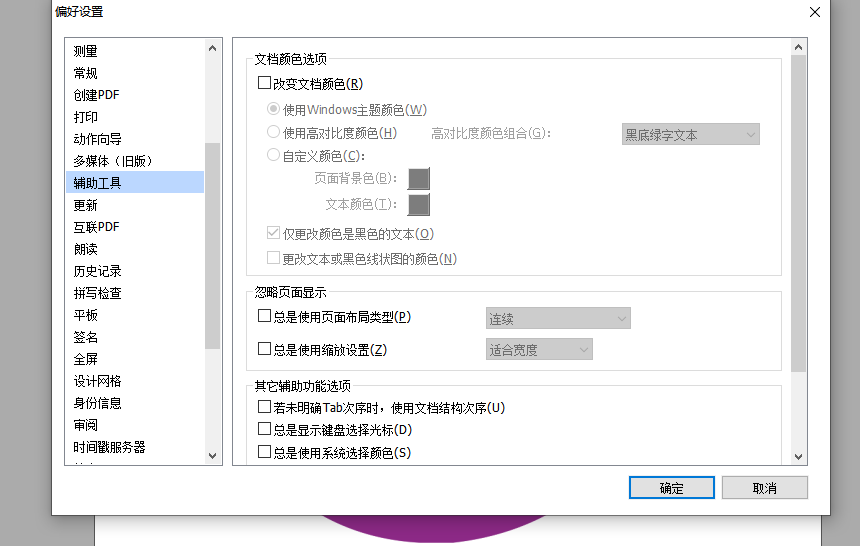Check 总是使用系统选择颜色 option
Viewport: 860px width, 546px height.
(264, 452)
